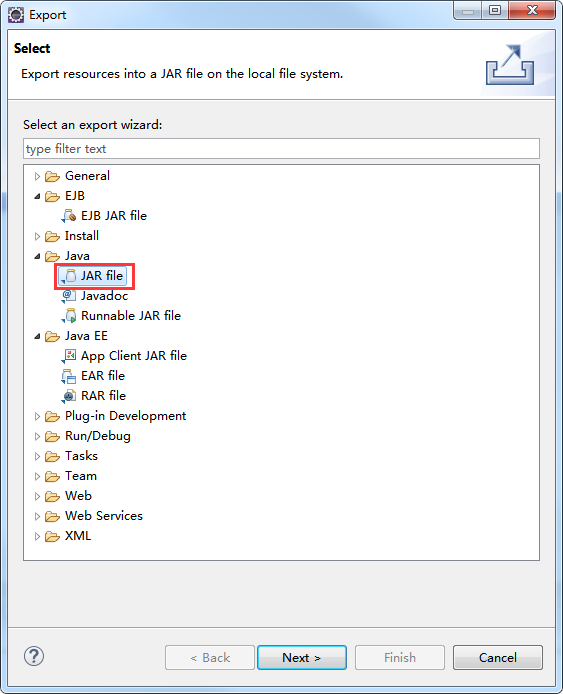Select the 'Run/Debug' row text
Viewport: 563px width, 694px height.
pos(98,436)
